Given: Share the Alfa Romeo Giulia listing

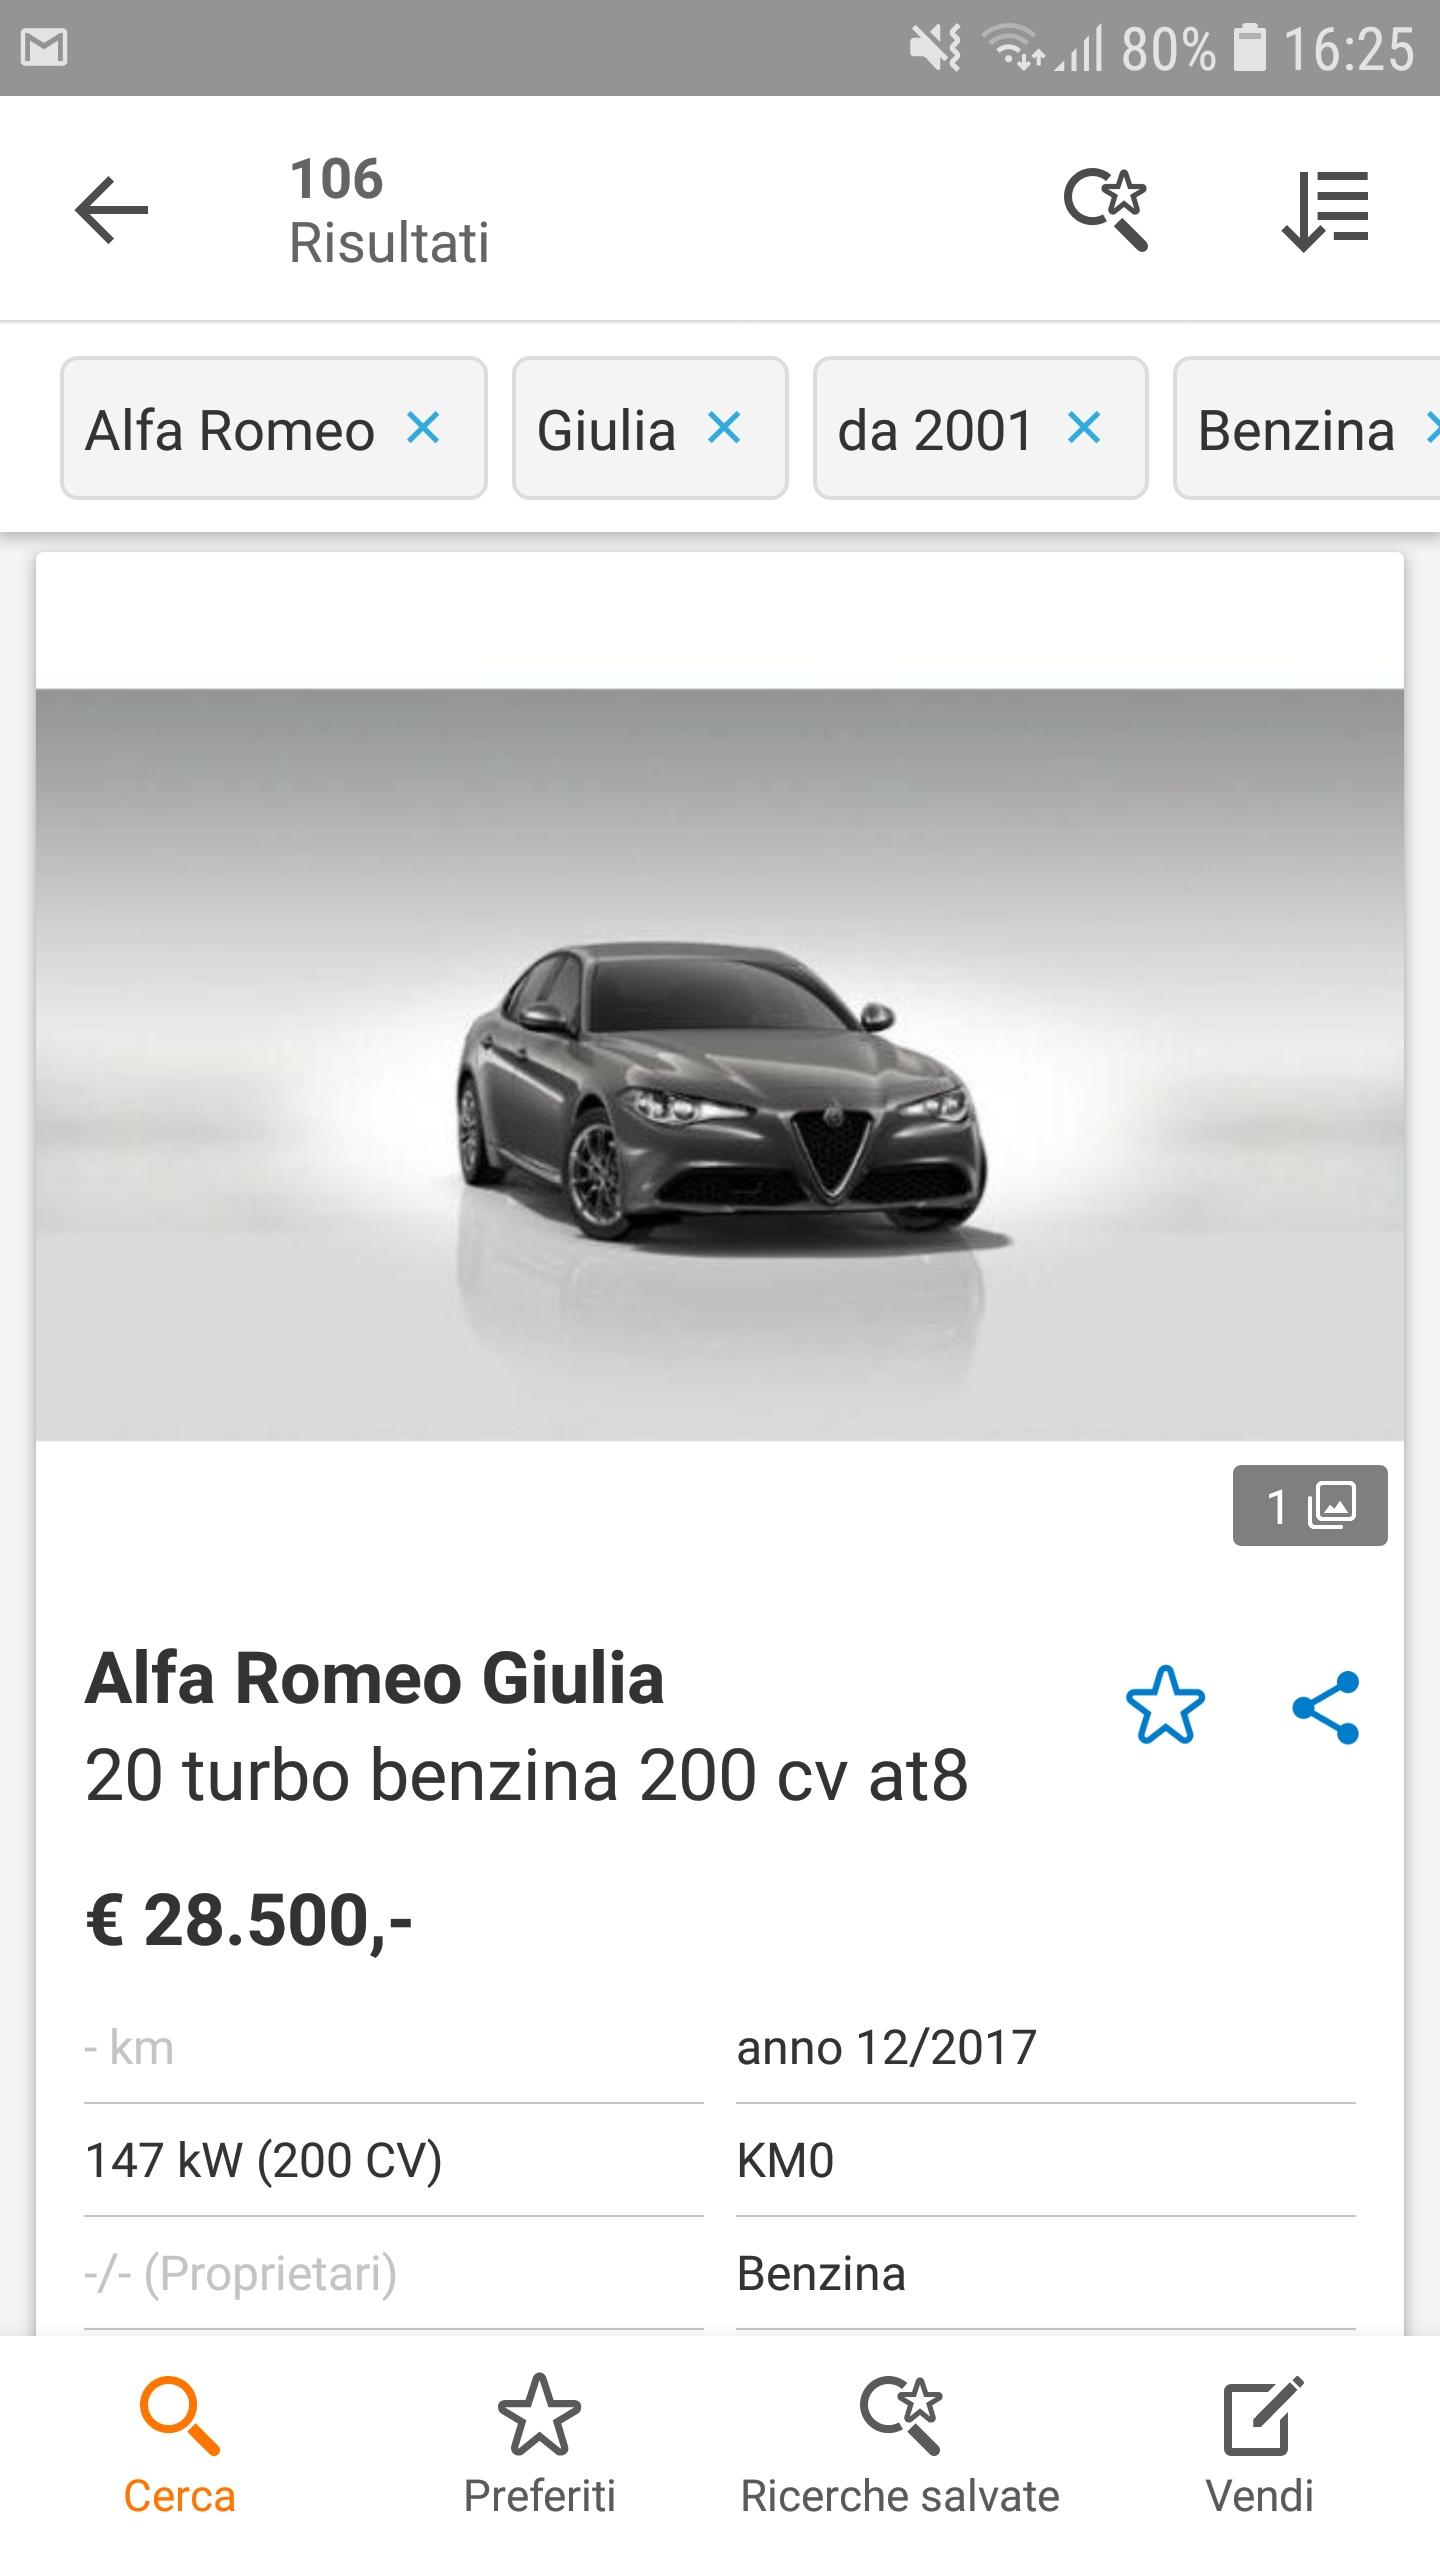Looking at the screenshot, I should (x=1326, y=1707).
